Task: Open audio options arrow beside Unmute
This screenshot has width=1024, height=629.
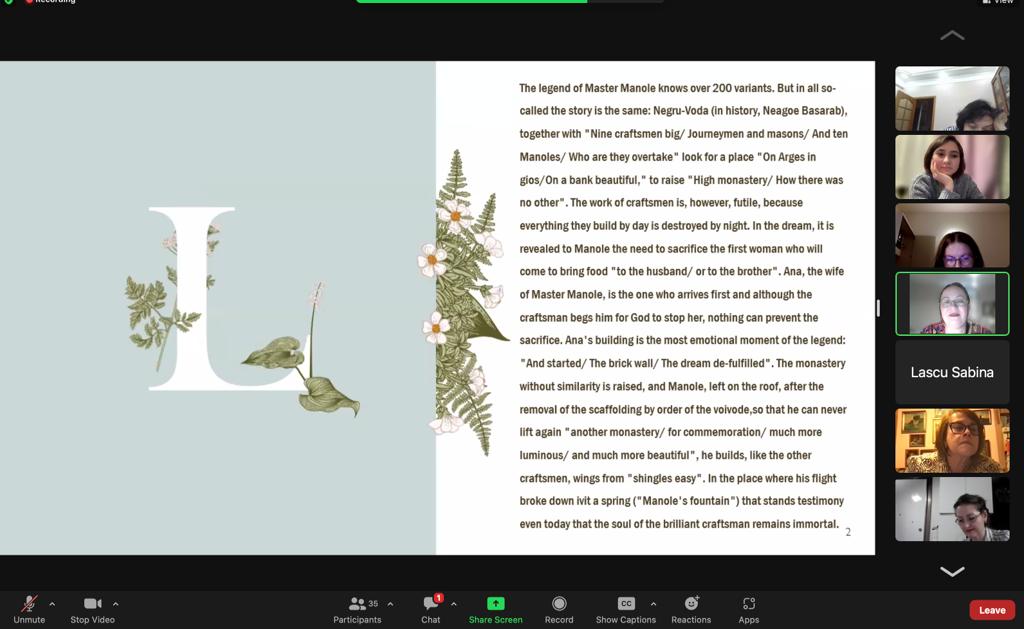Action: pyautogui.click(x=52, y=604)
